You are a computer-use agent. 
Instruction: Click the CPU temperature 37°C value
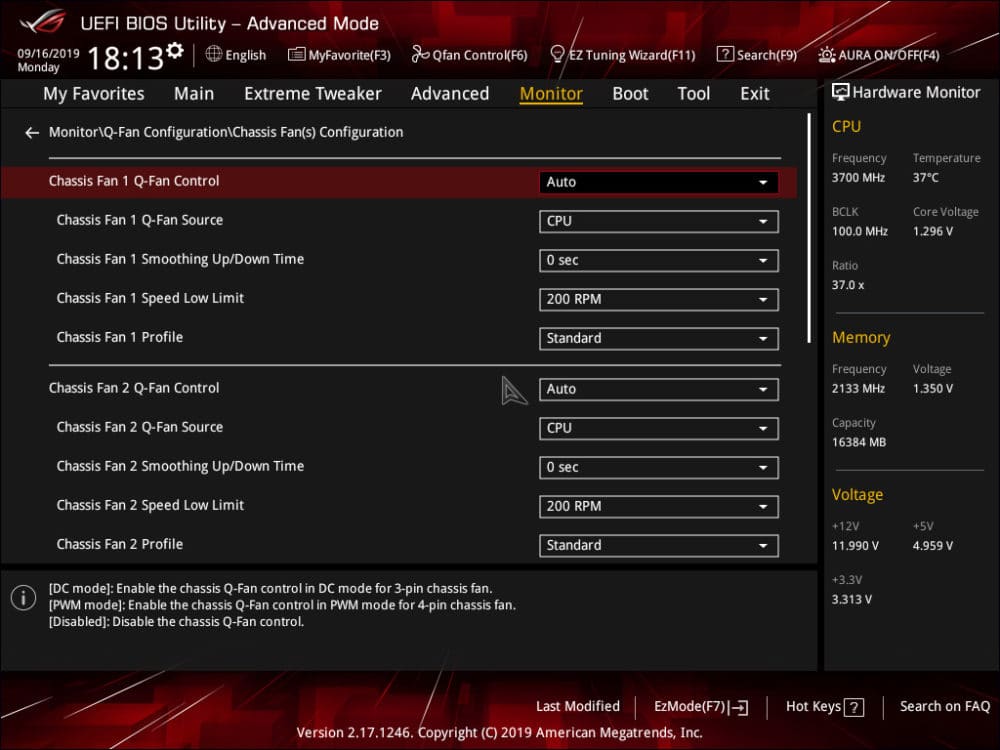925,178
